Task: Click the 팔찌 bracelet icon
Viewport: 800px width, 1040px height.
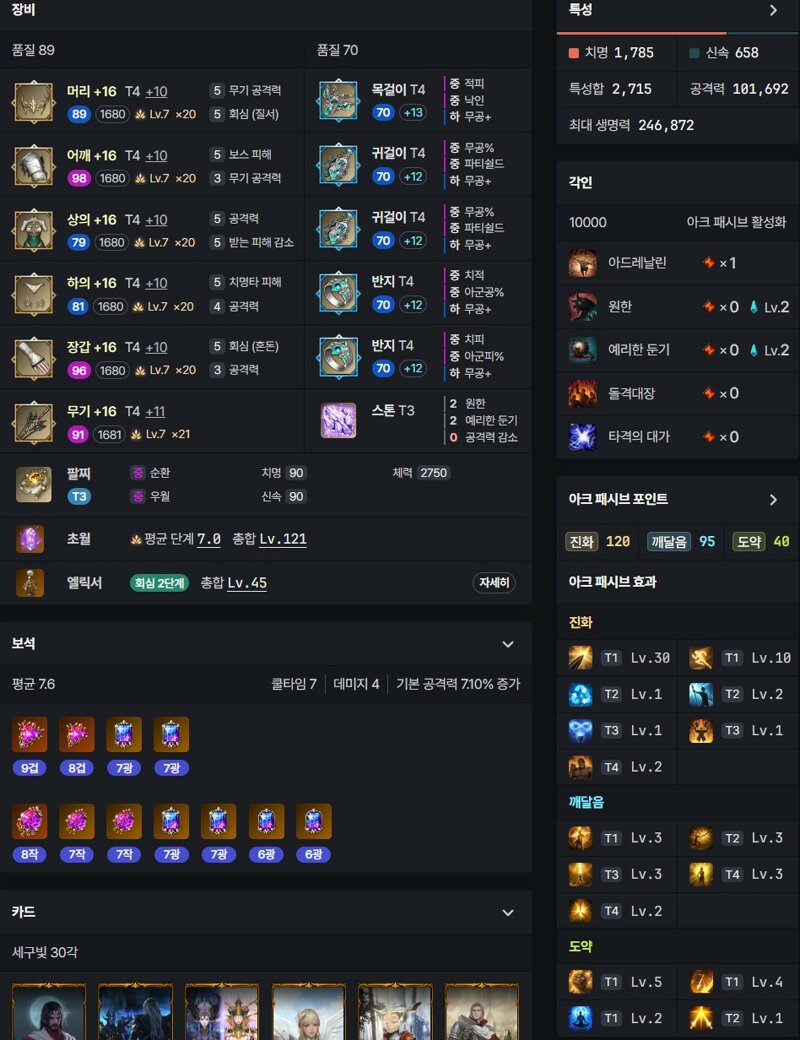Action: [33, 484]
